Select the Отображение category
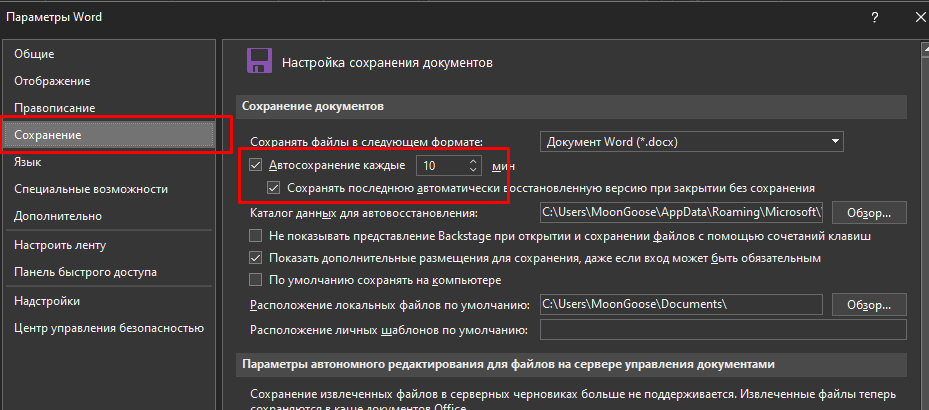Image resolution: width=929 pixels, height=410 pixels. click(x=108, y=81)
